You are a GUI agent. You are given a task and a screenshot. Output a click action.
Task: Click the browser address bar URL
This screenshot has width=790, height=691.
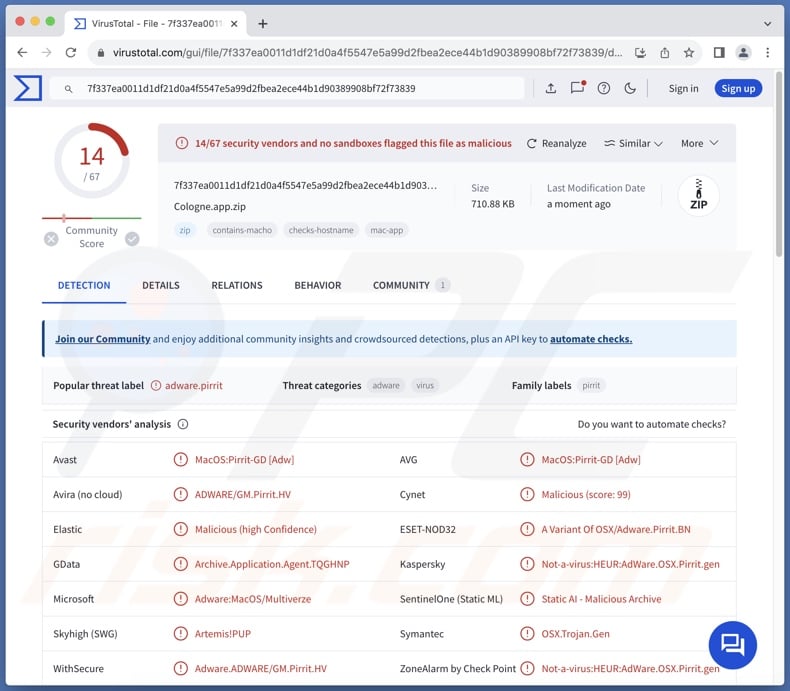(x=367, y=52)
